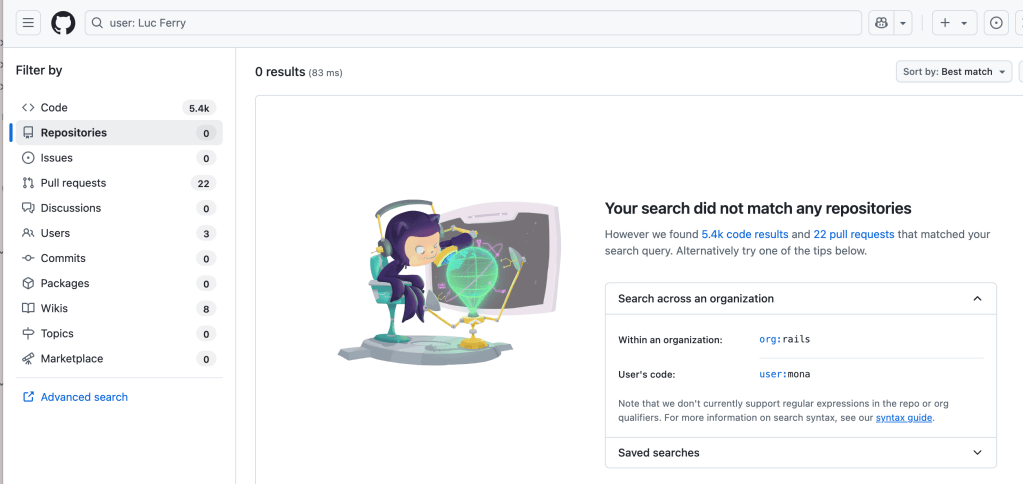Expand the Saved searches section
Screen dimensions: 1023x484
[977, 453]
